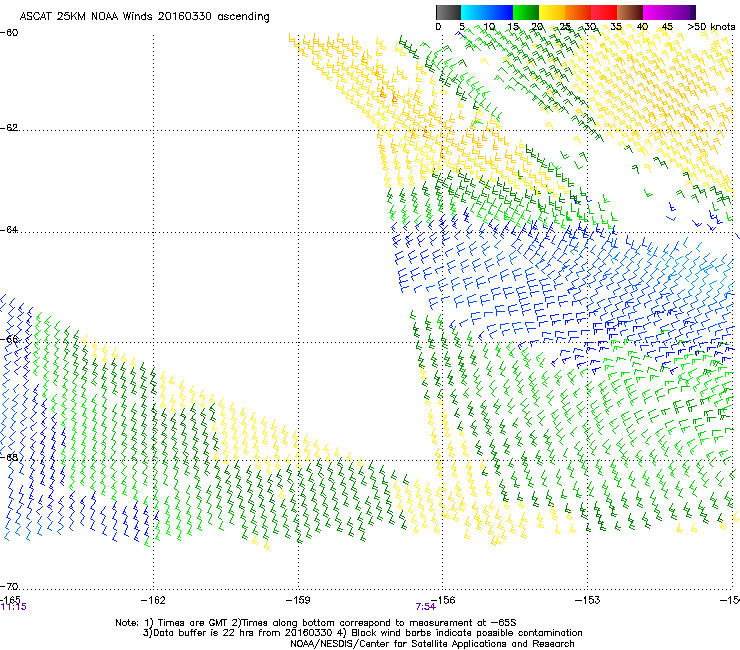Click the '0' legend label under color bar
Image resolution: width=740 pixels, height=650 pixels.
[438, 27]
